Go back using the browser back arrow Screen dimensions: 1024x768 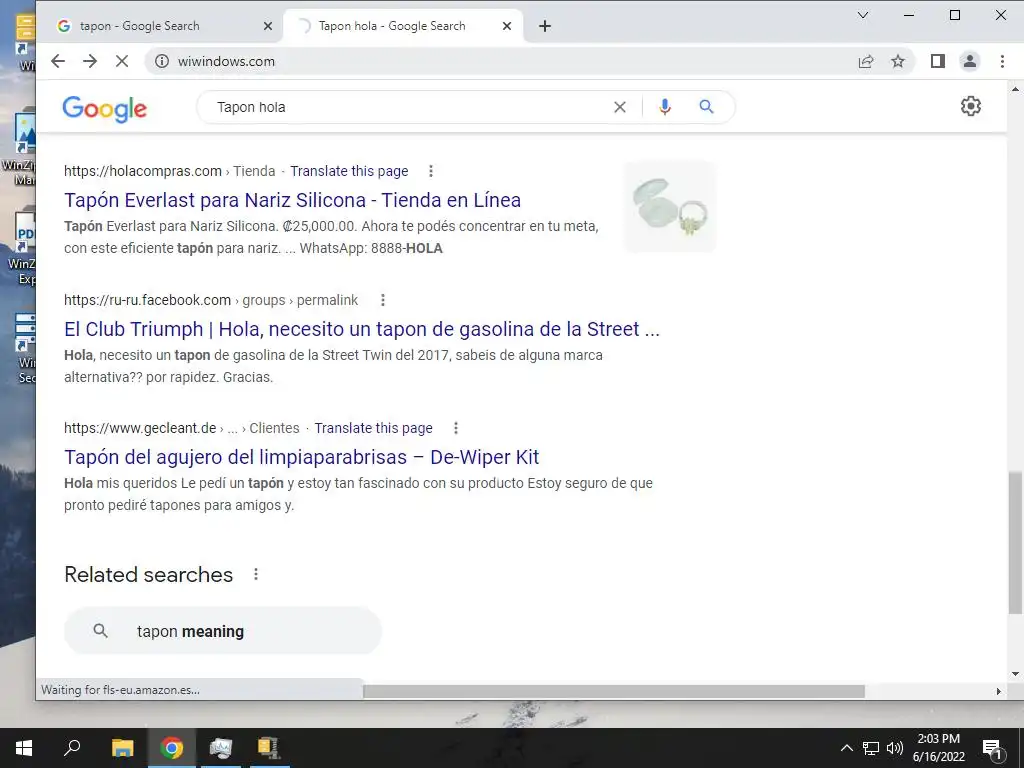[x=58, y=61]
